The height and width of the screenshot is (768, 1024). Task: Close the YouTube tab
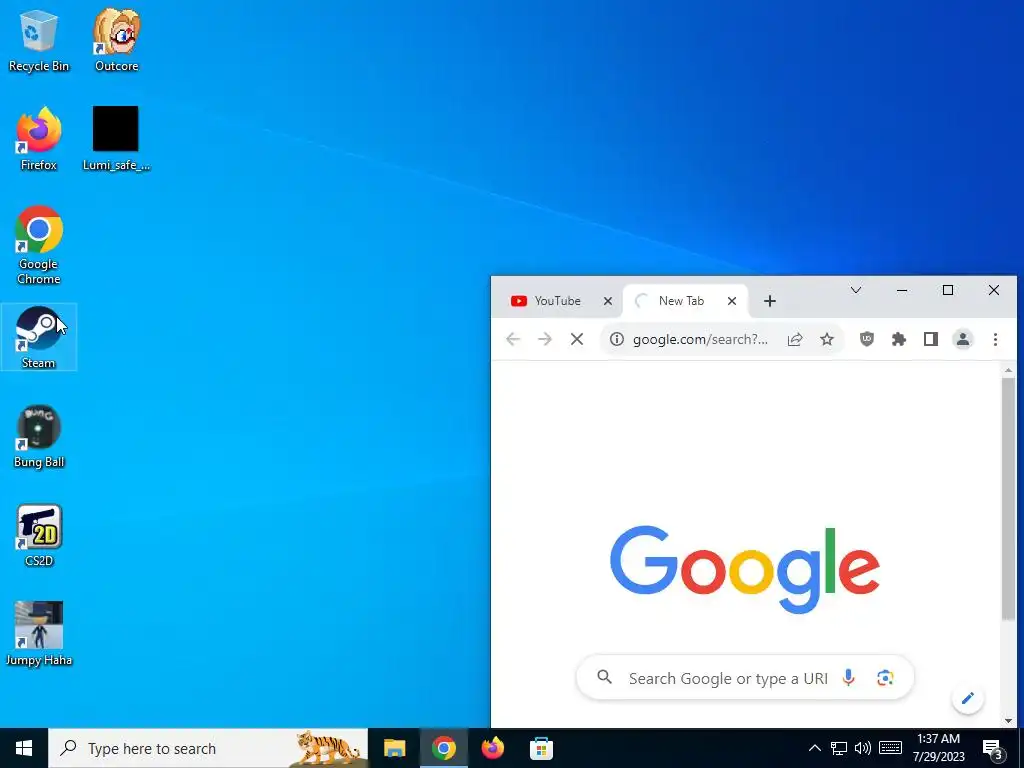point(607,301)
